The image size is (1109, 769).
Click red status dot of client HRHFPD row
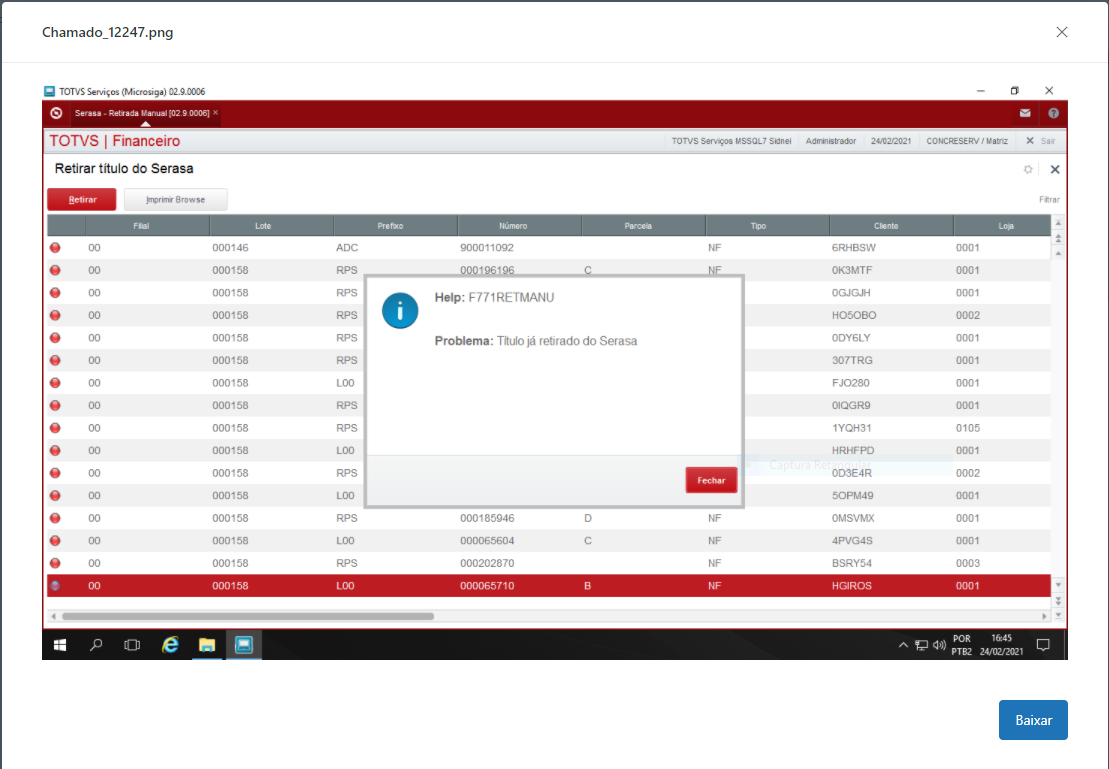coord(55,451)
